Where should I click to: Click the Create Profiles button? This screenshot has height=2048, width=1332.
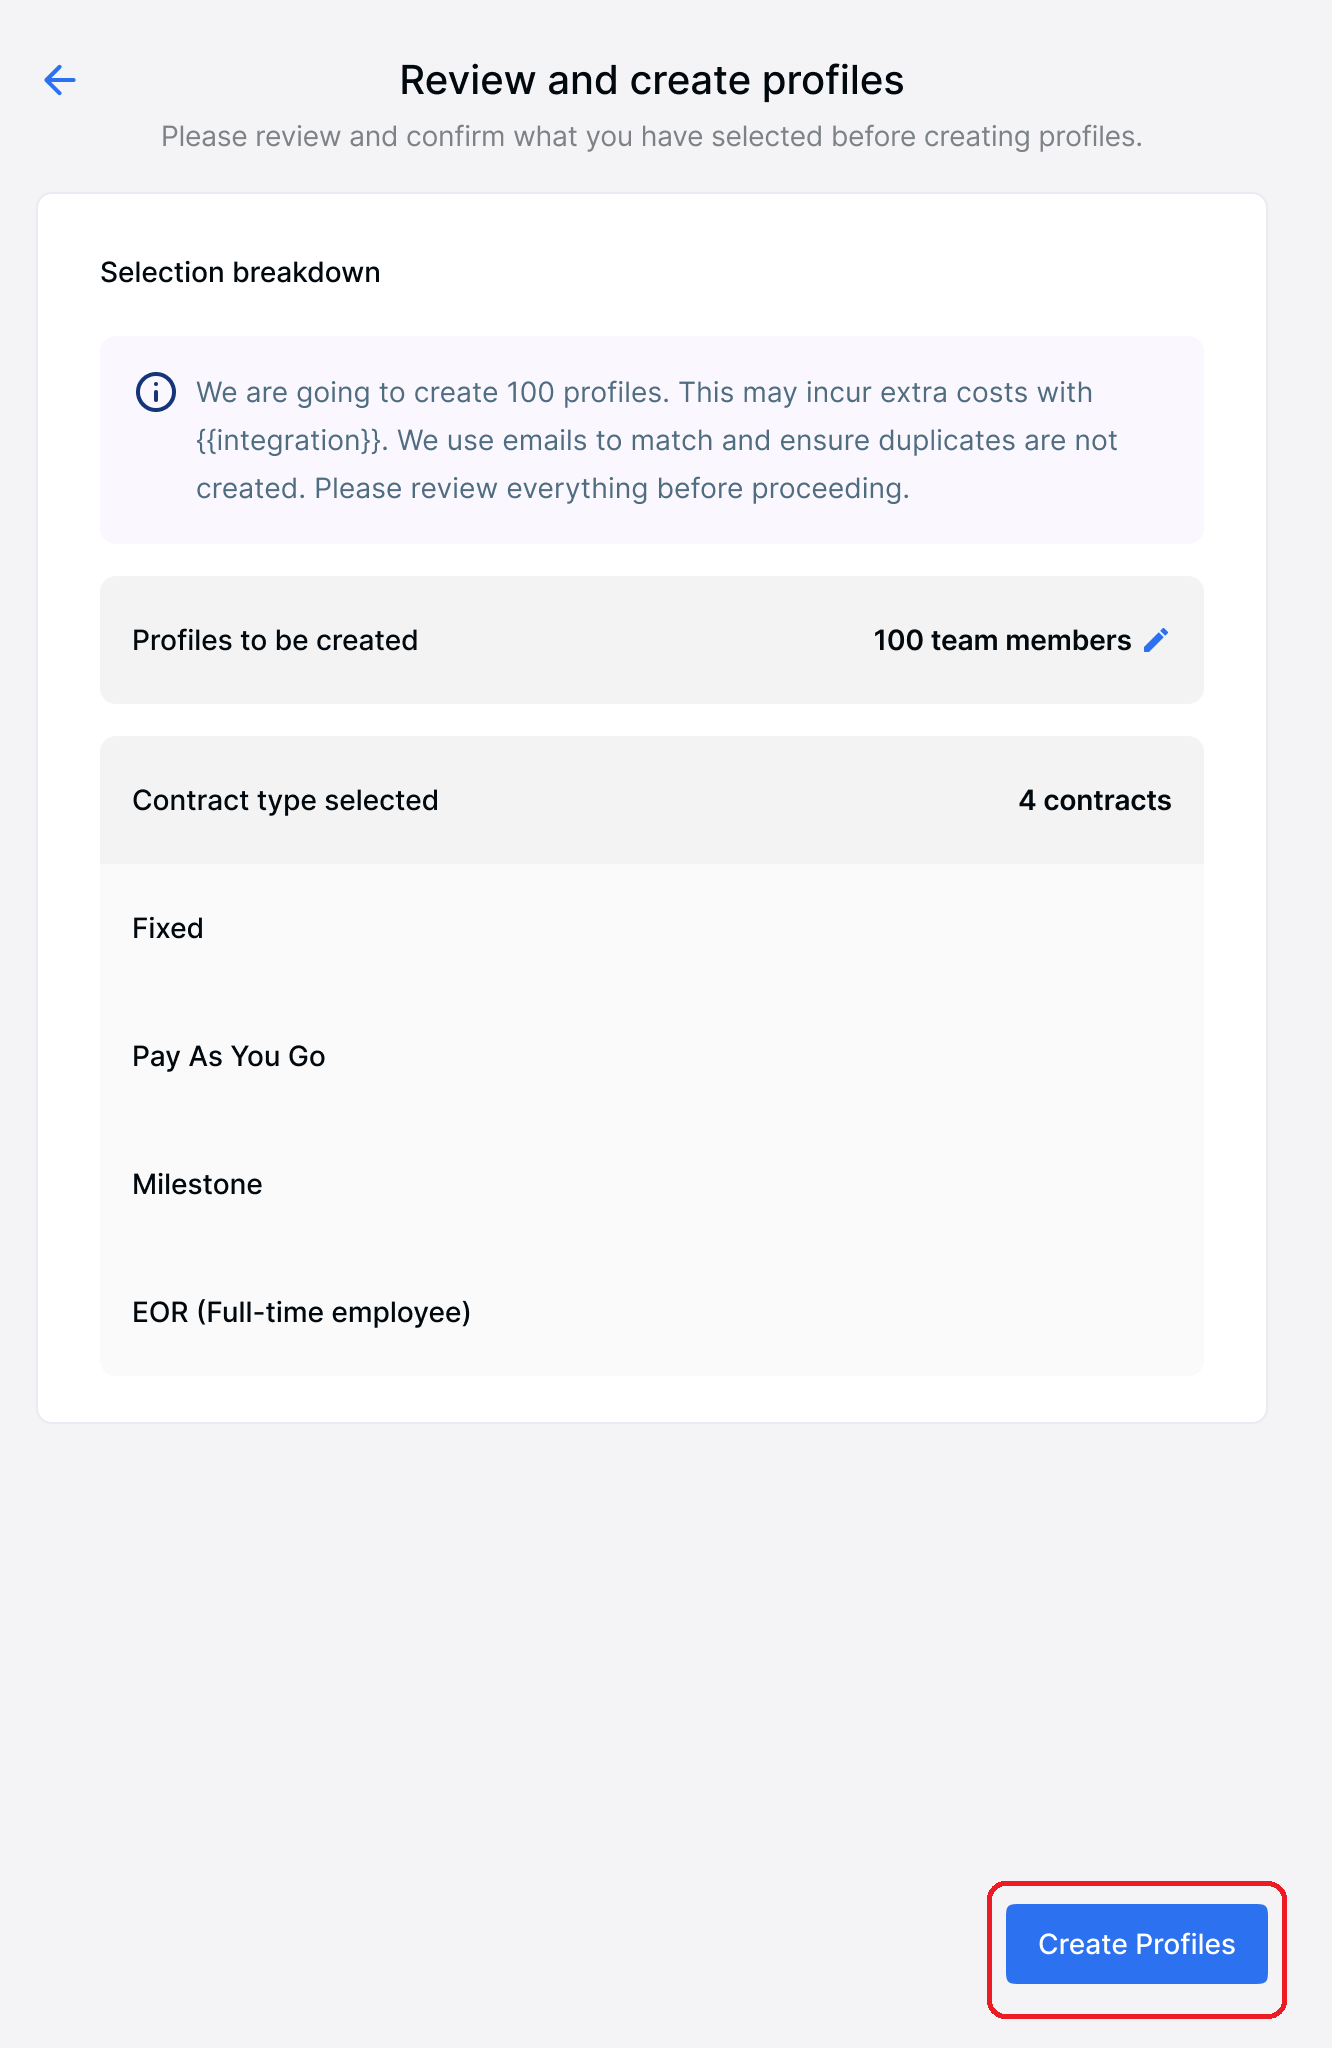[1136, 1944]
